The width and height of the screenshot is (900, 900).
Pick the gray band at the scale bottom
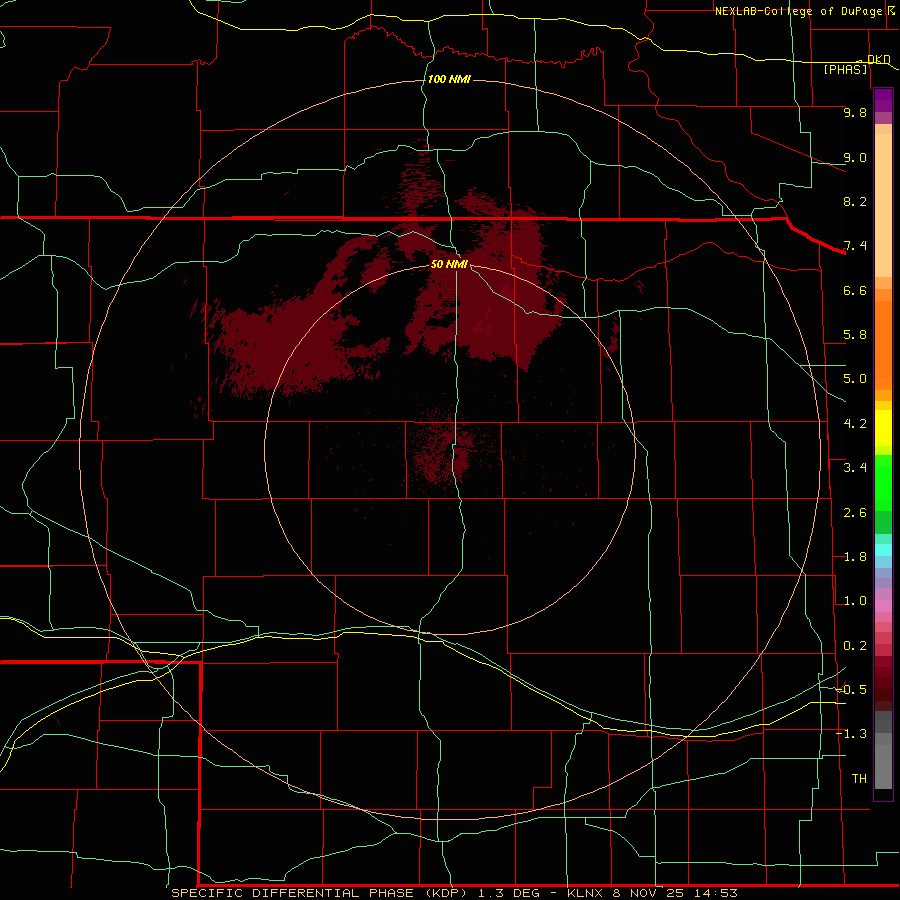pyautogui.click(x=883, y=767)
